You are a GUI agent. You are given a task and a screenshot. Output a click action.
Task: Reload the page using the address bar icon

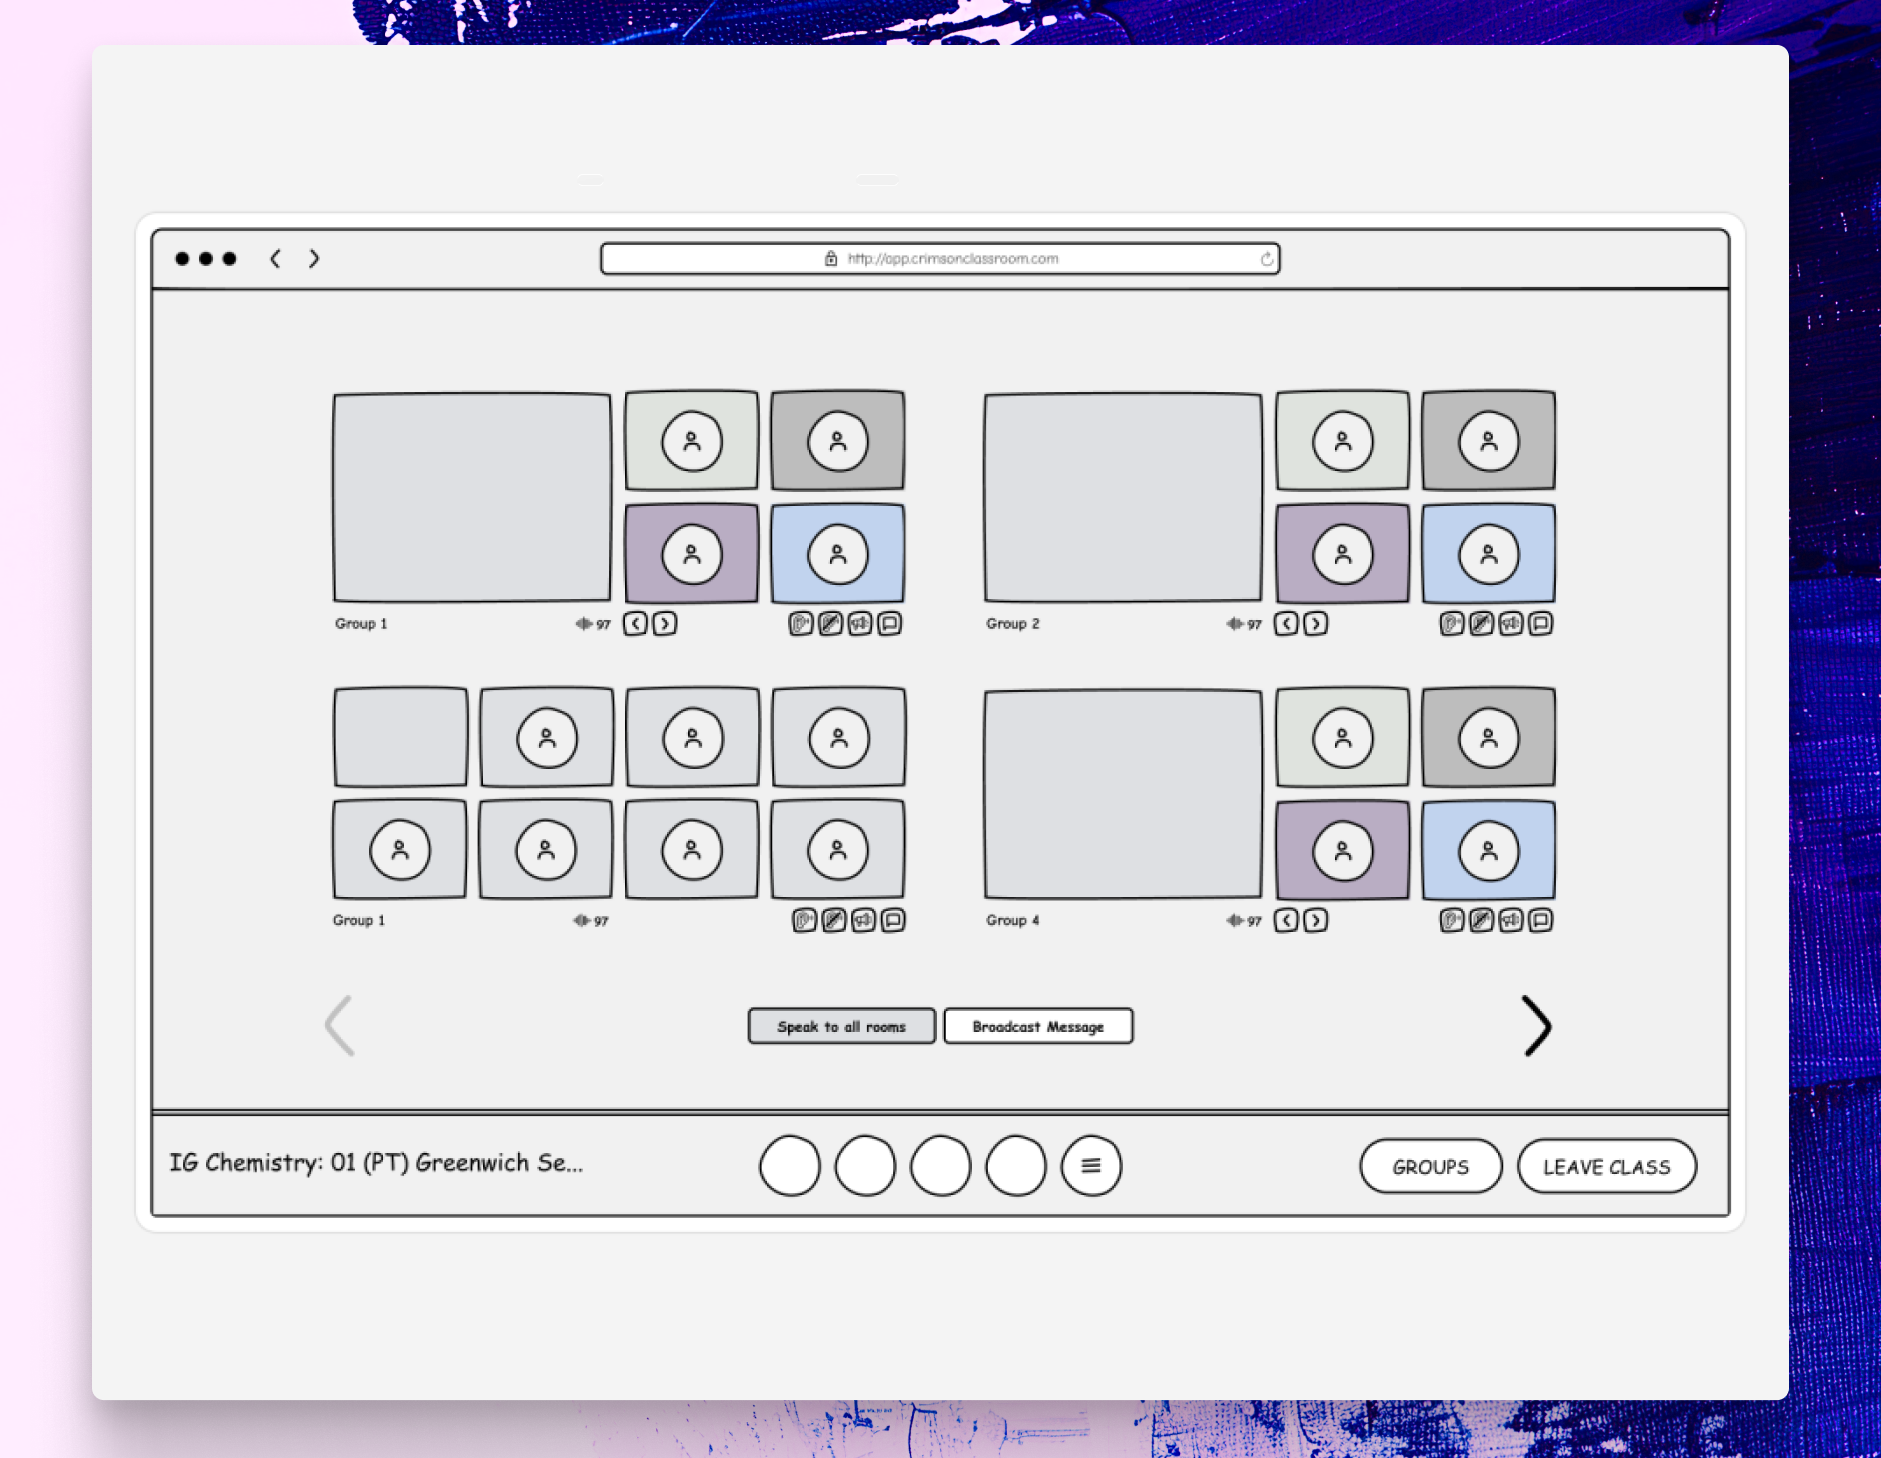click(1267, 259)
